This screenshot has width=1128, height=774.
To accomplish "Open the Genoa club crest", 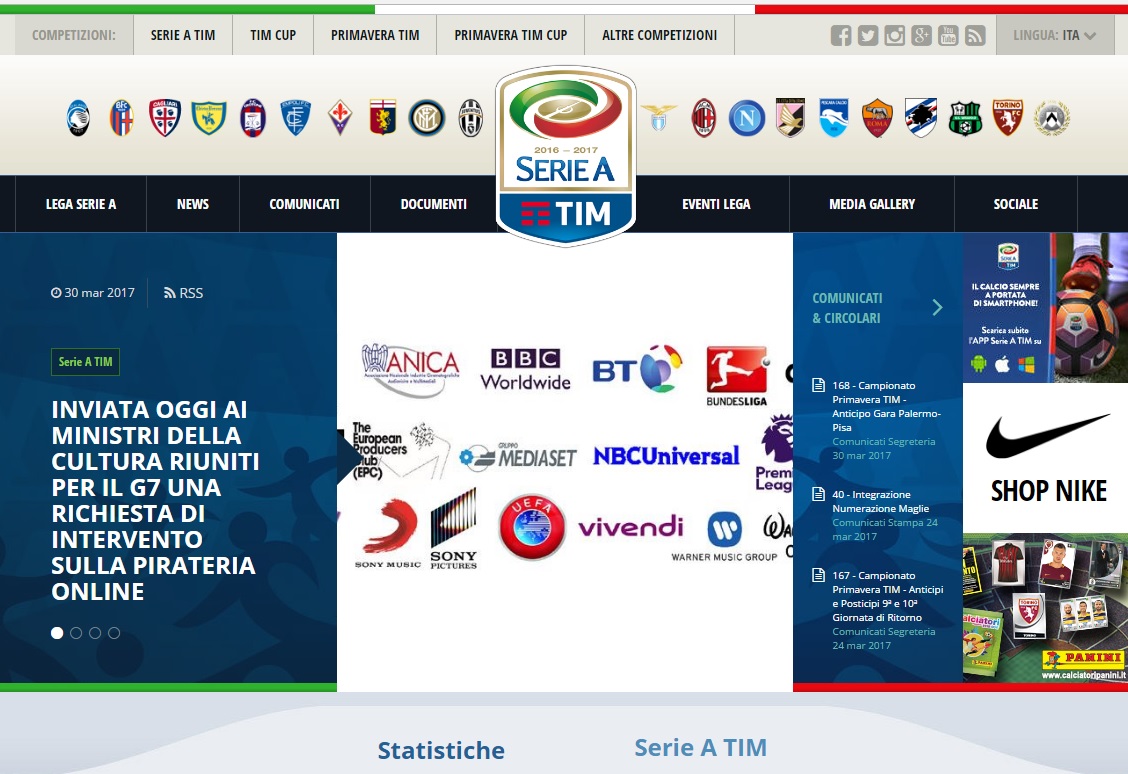I will (383, 118).
